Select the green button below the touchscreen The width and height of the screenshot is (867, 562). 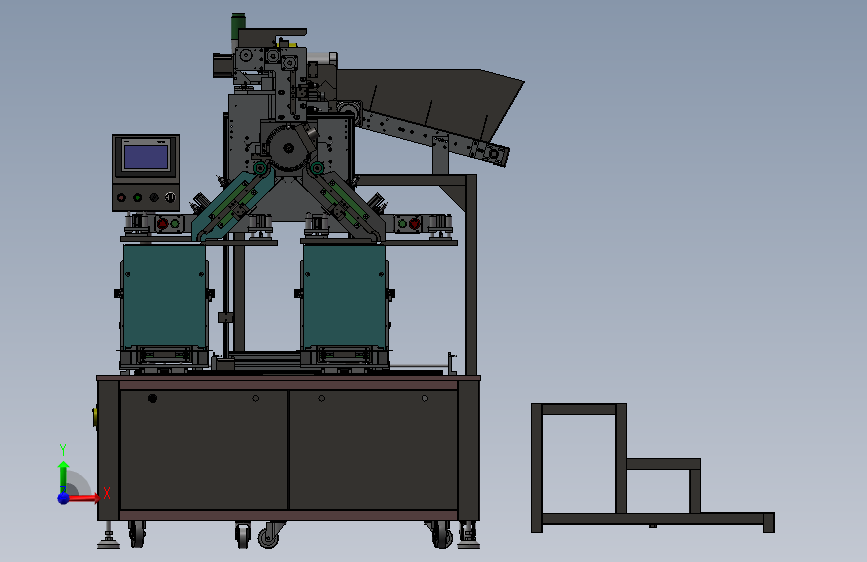click(138, 197)
